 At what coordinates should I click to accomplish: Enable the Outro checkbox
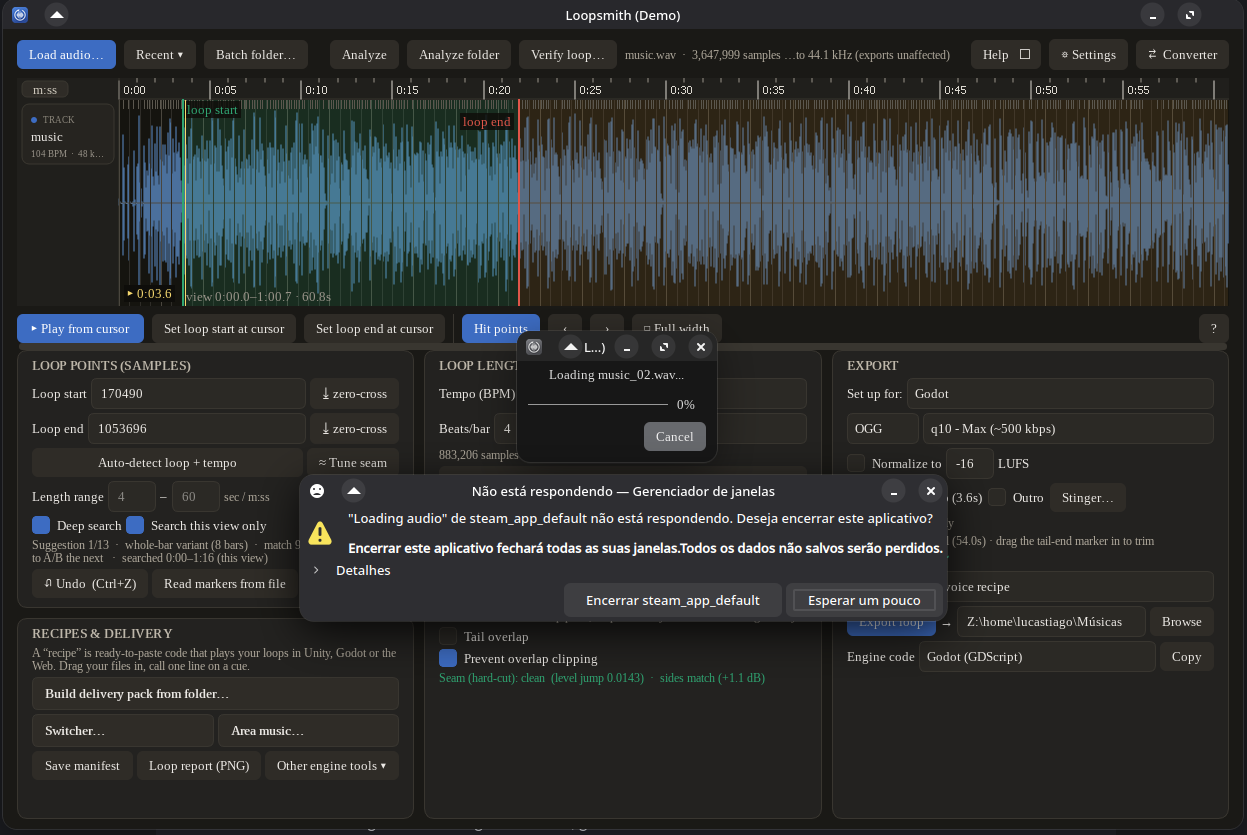pyautogui.click(x=998, y=497)
